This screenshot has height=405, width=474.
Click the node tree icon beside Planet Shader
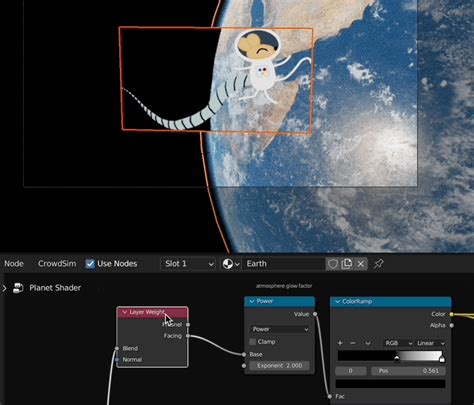[x=18, y=288]
